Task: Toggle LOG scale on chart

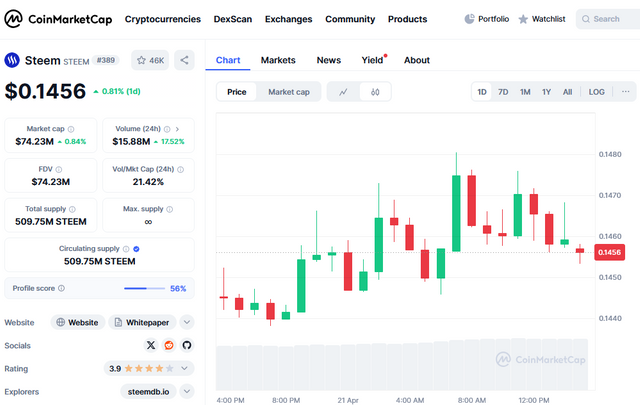Action: [596, 92]
